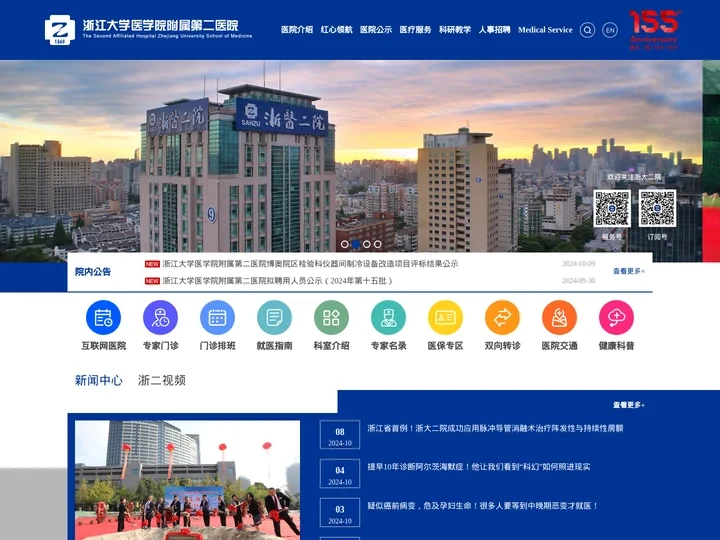The height and width of the screenshot is (540, 720).
Task: Select the second banner carousel dot
Action: (355, 244)
